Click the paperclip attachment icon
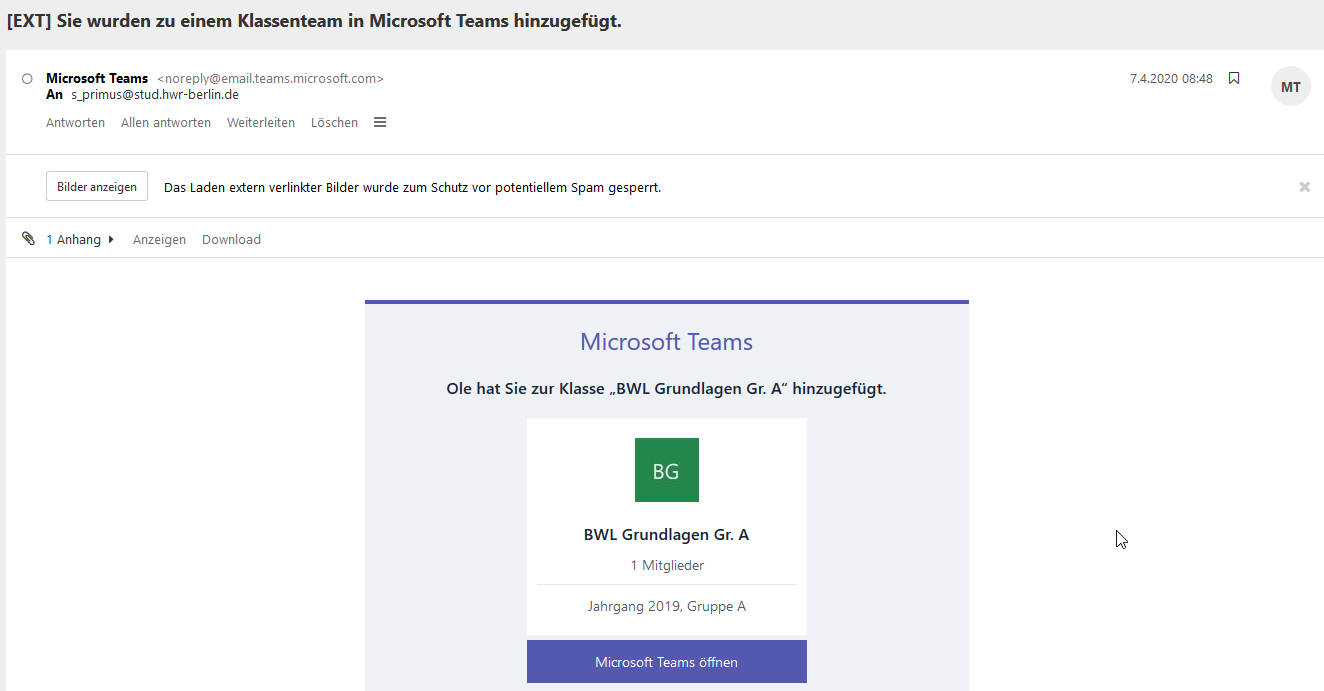Viewport: 1324px width, 691px height. (28, 239)
